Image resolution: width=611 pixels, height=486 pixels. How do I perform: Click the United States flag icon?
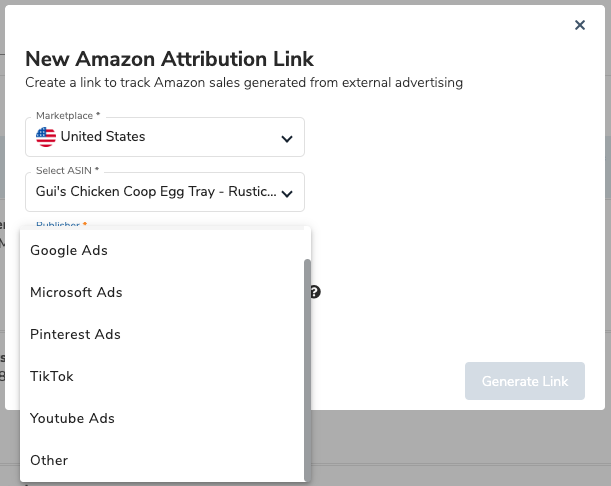[46, 137]
